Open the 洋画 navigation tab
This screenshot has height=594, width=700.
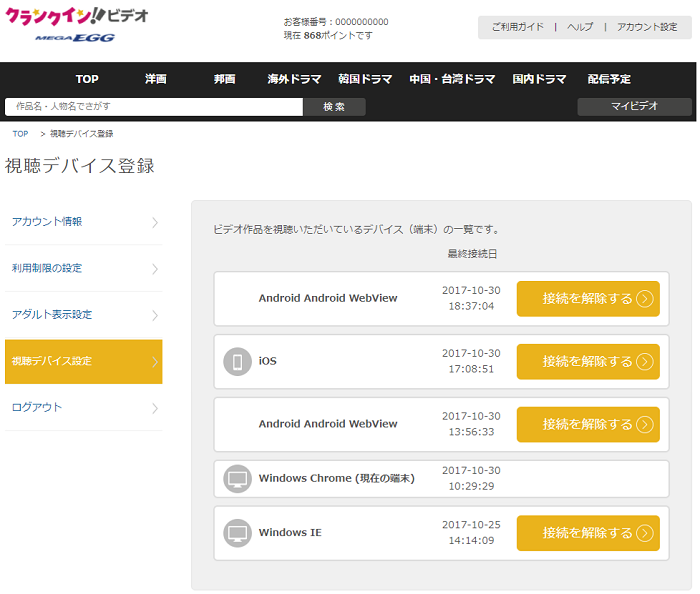click(x=156, y=79)
